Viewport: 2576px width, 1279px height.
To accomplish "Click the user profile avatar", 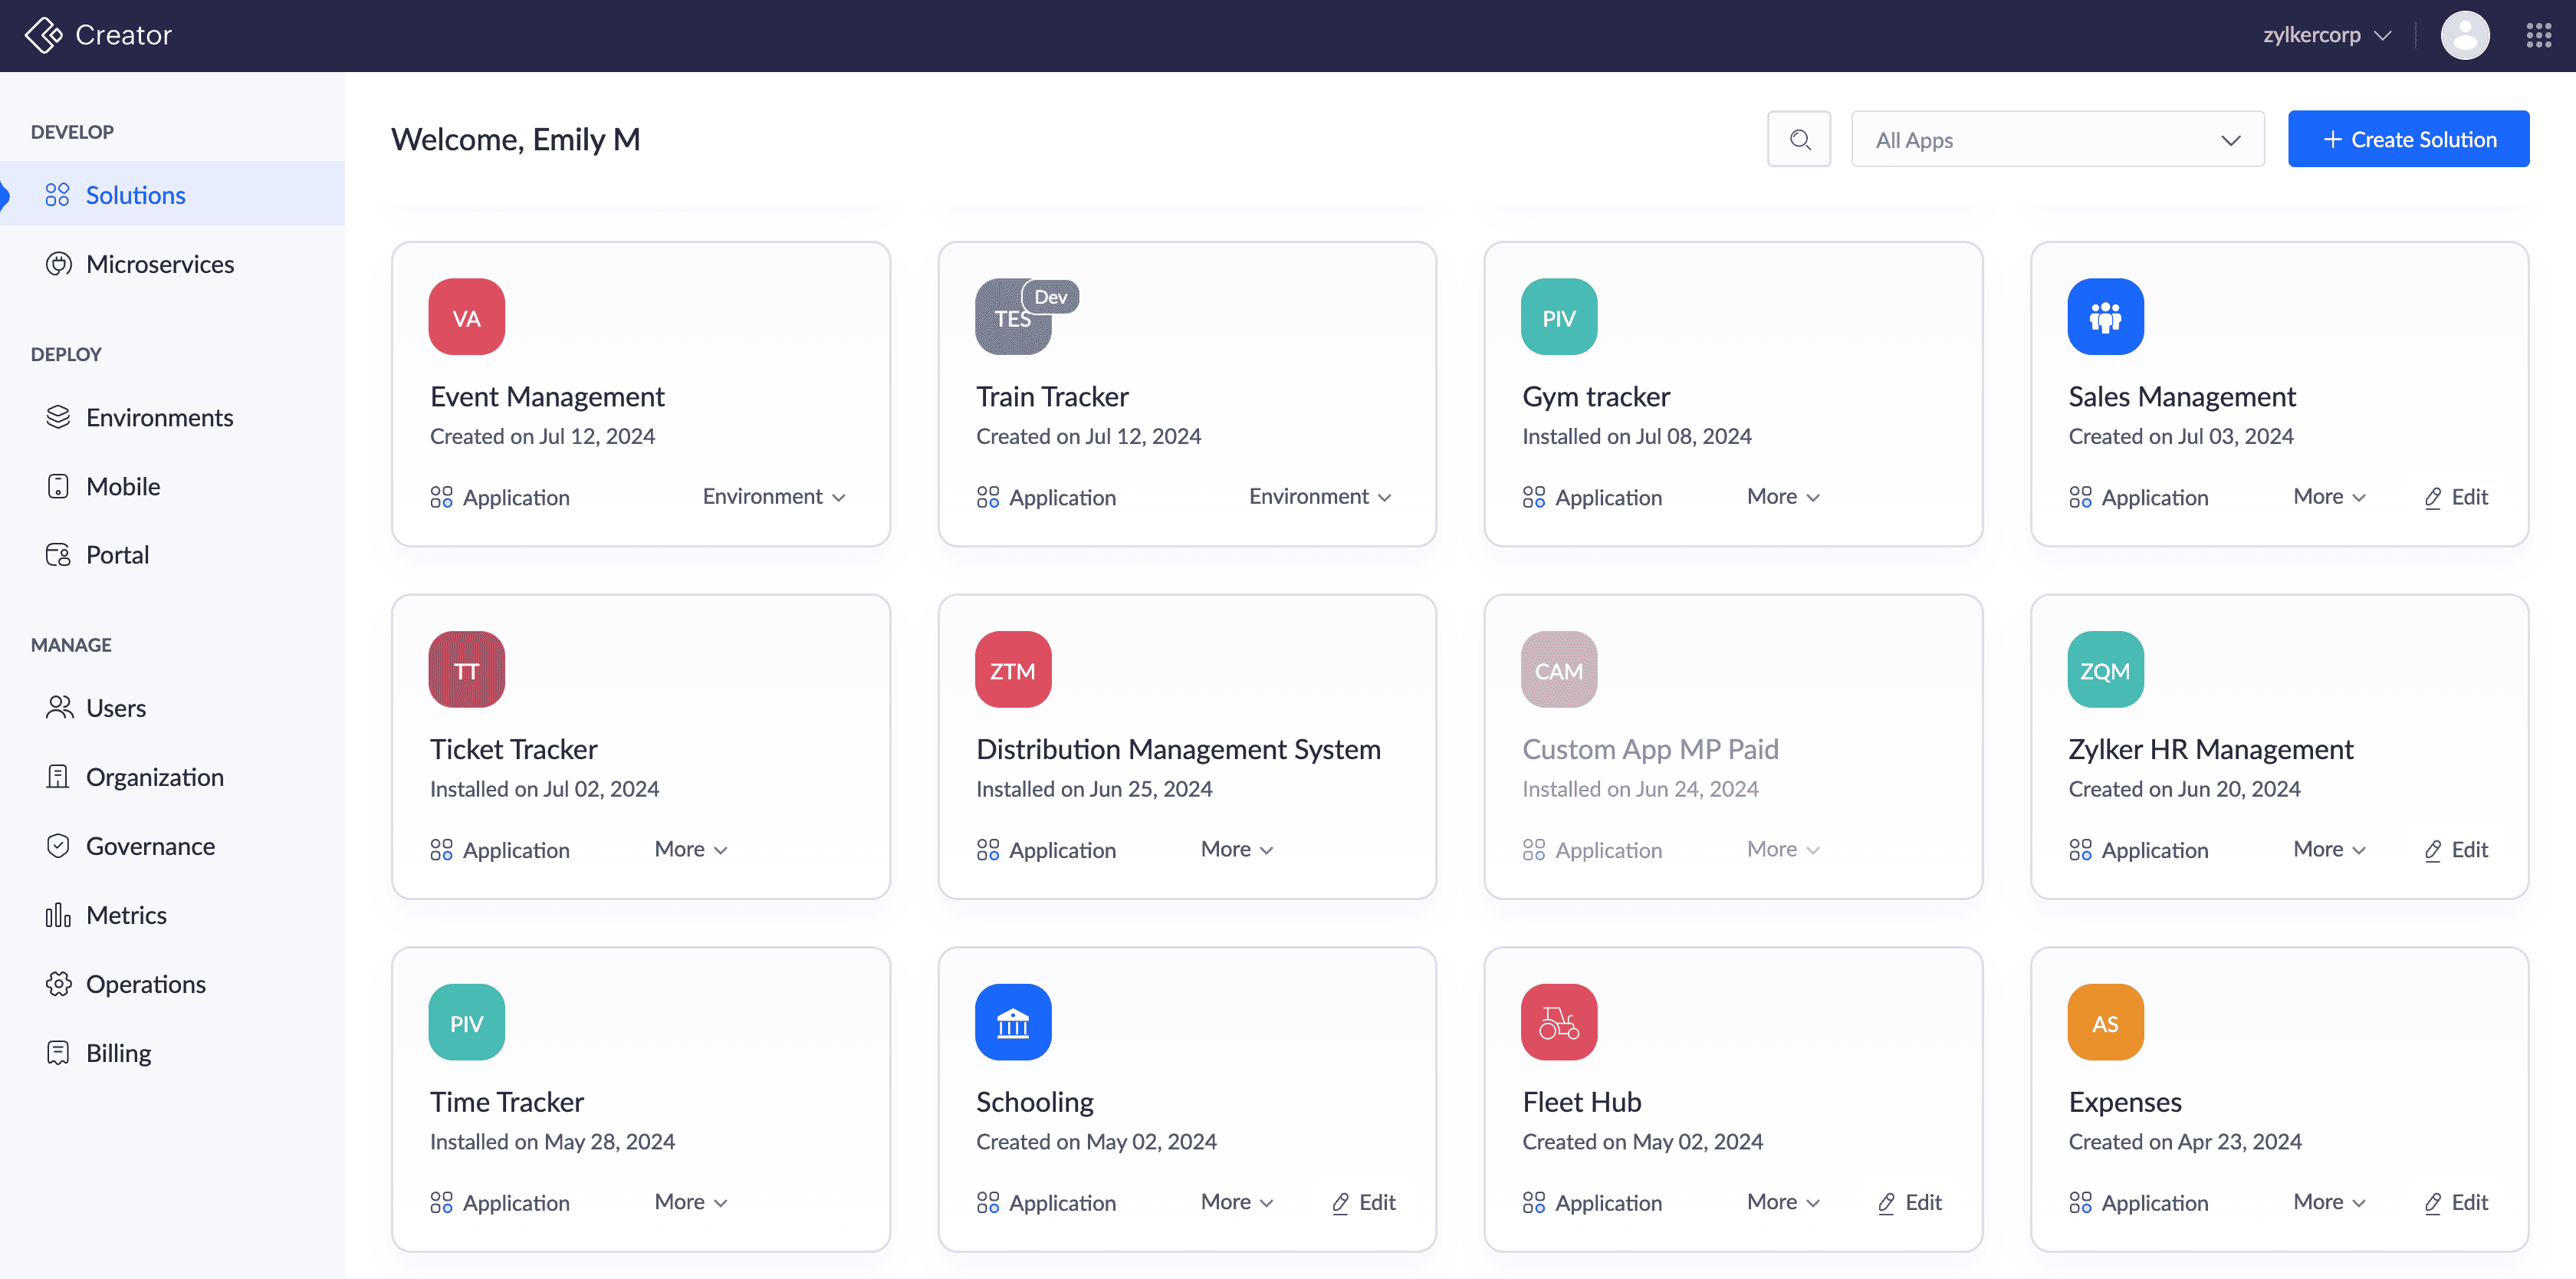I will point(2464,35).
